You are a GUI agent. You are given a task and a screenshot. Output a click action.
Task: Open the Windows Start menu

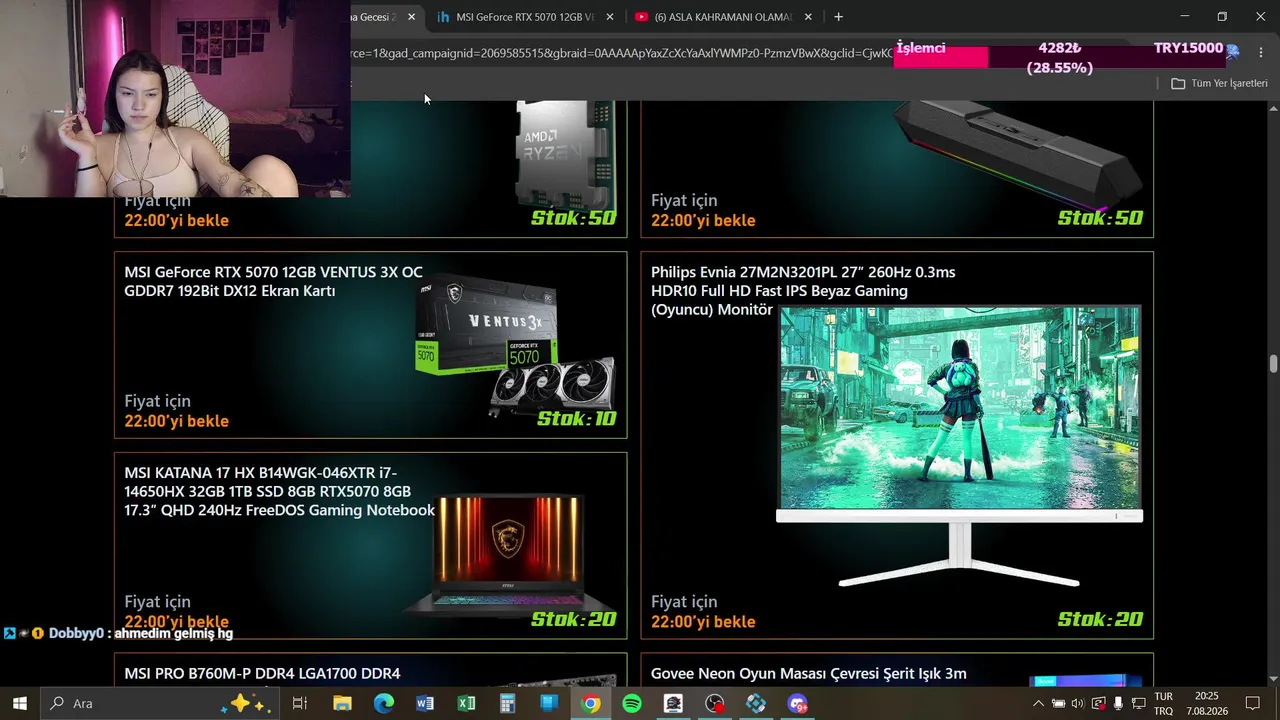(x=19, y=703)
